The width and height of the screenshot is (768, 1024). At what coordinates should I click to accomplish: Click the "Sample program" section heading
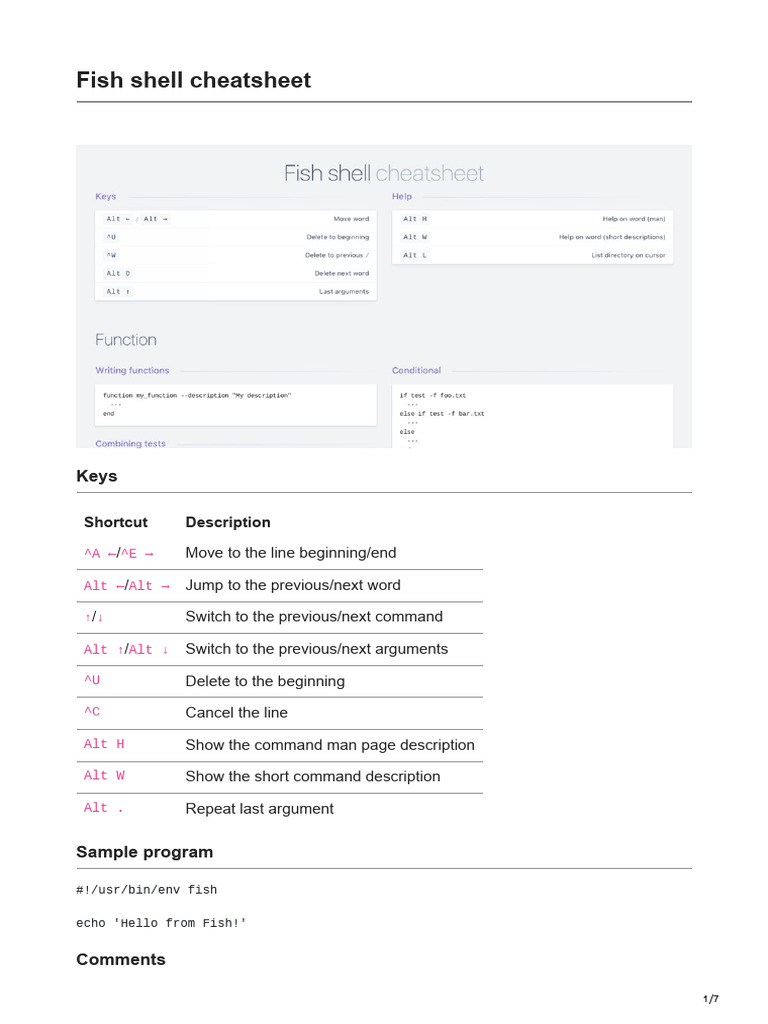pyautogui.click(x=145, y=852)
